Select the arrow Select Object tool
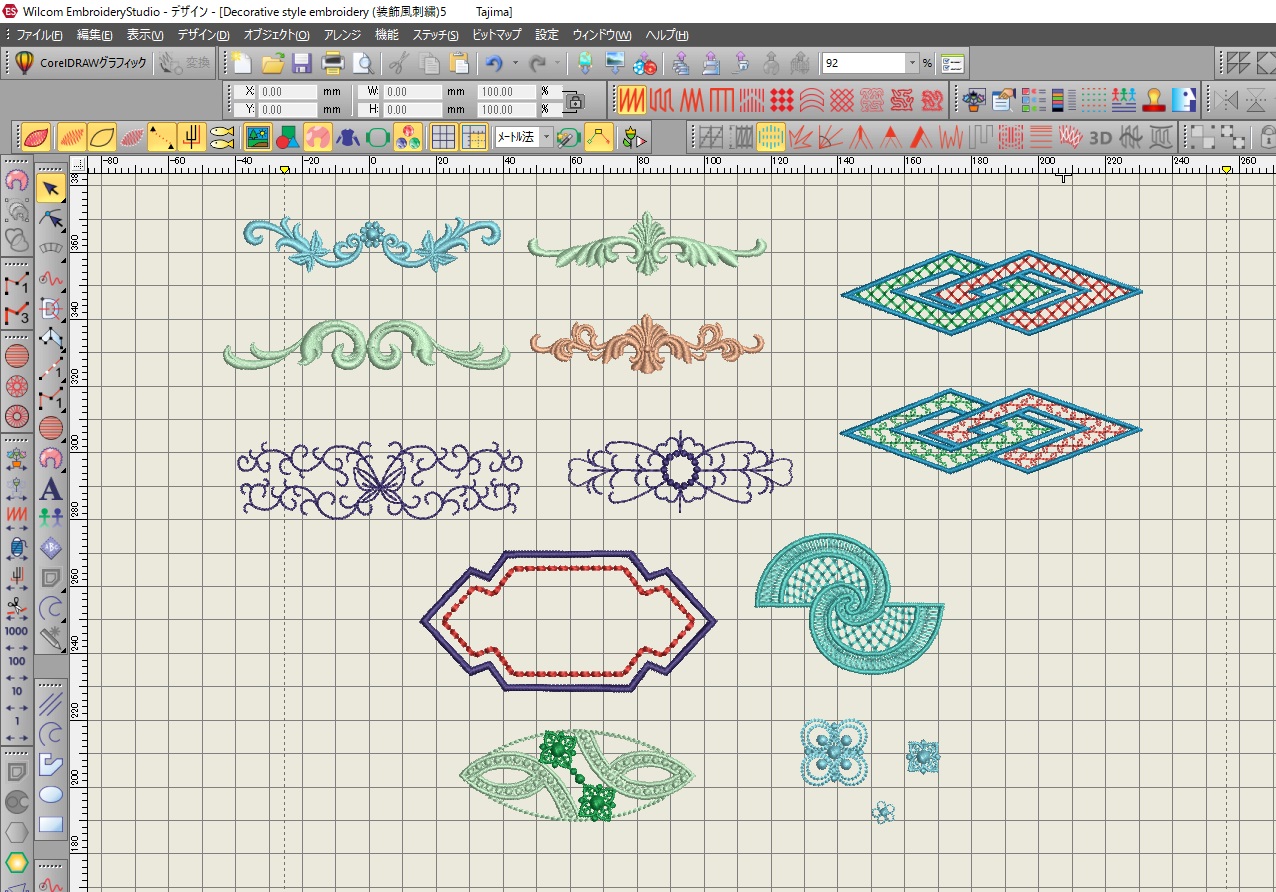Viewport: 1276px width, 892px height. point(51,188)
